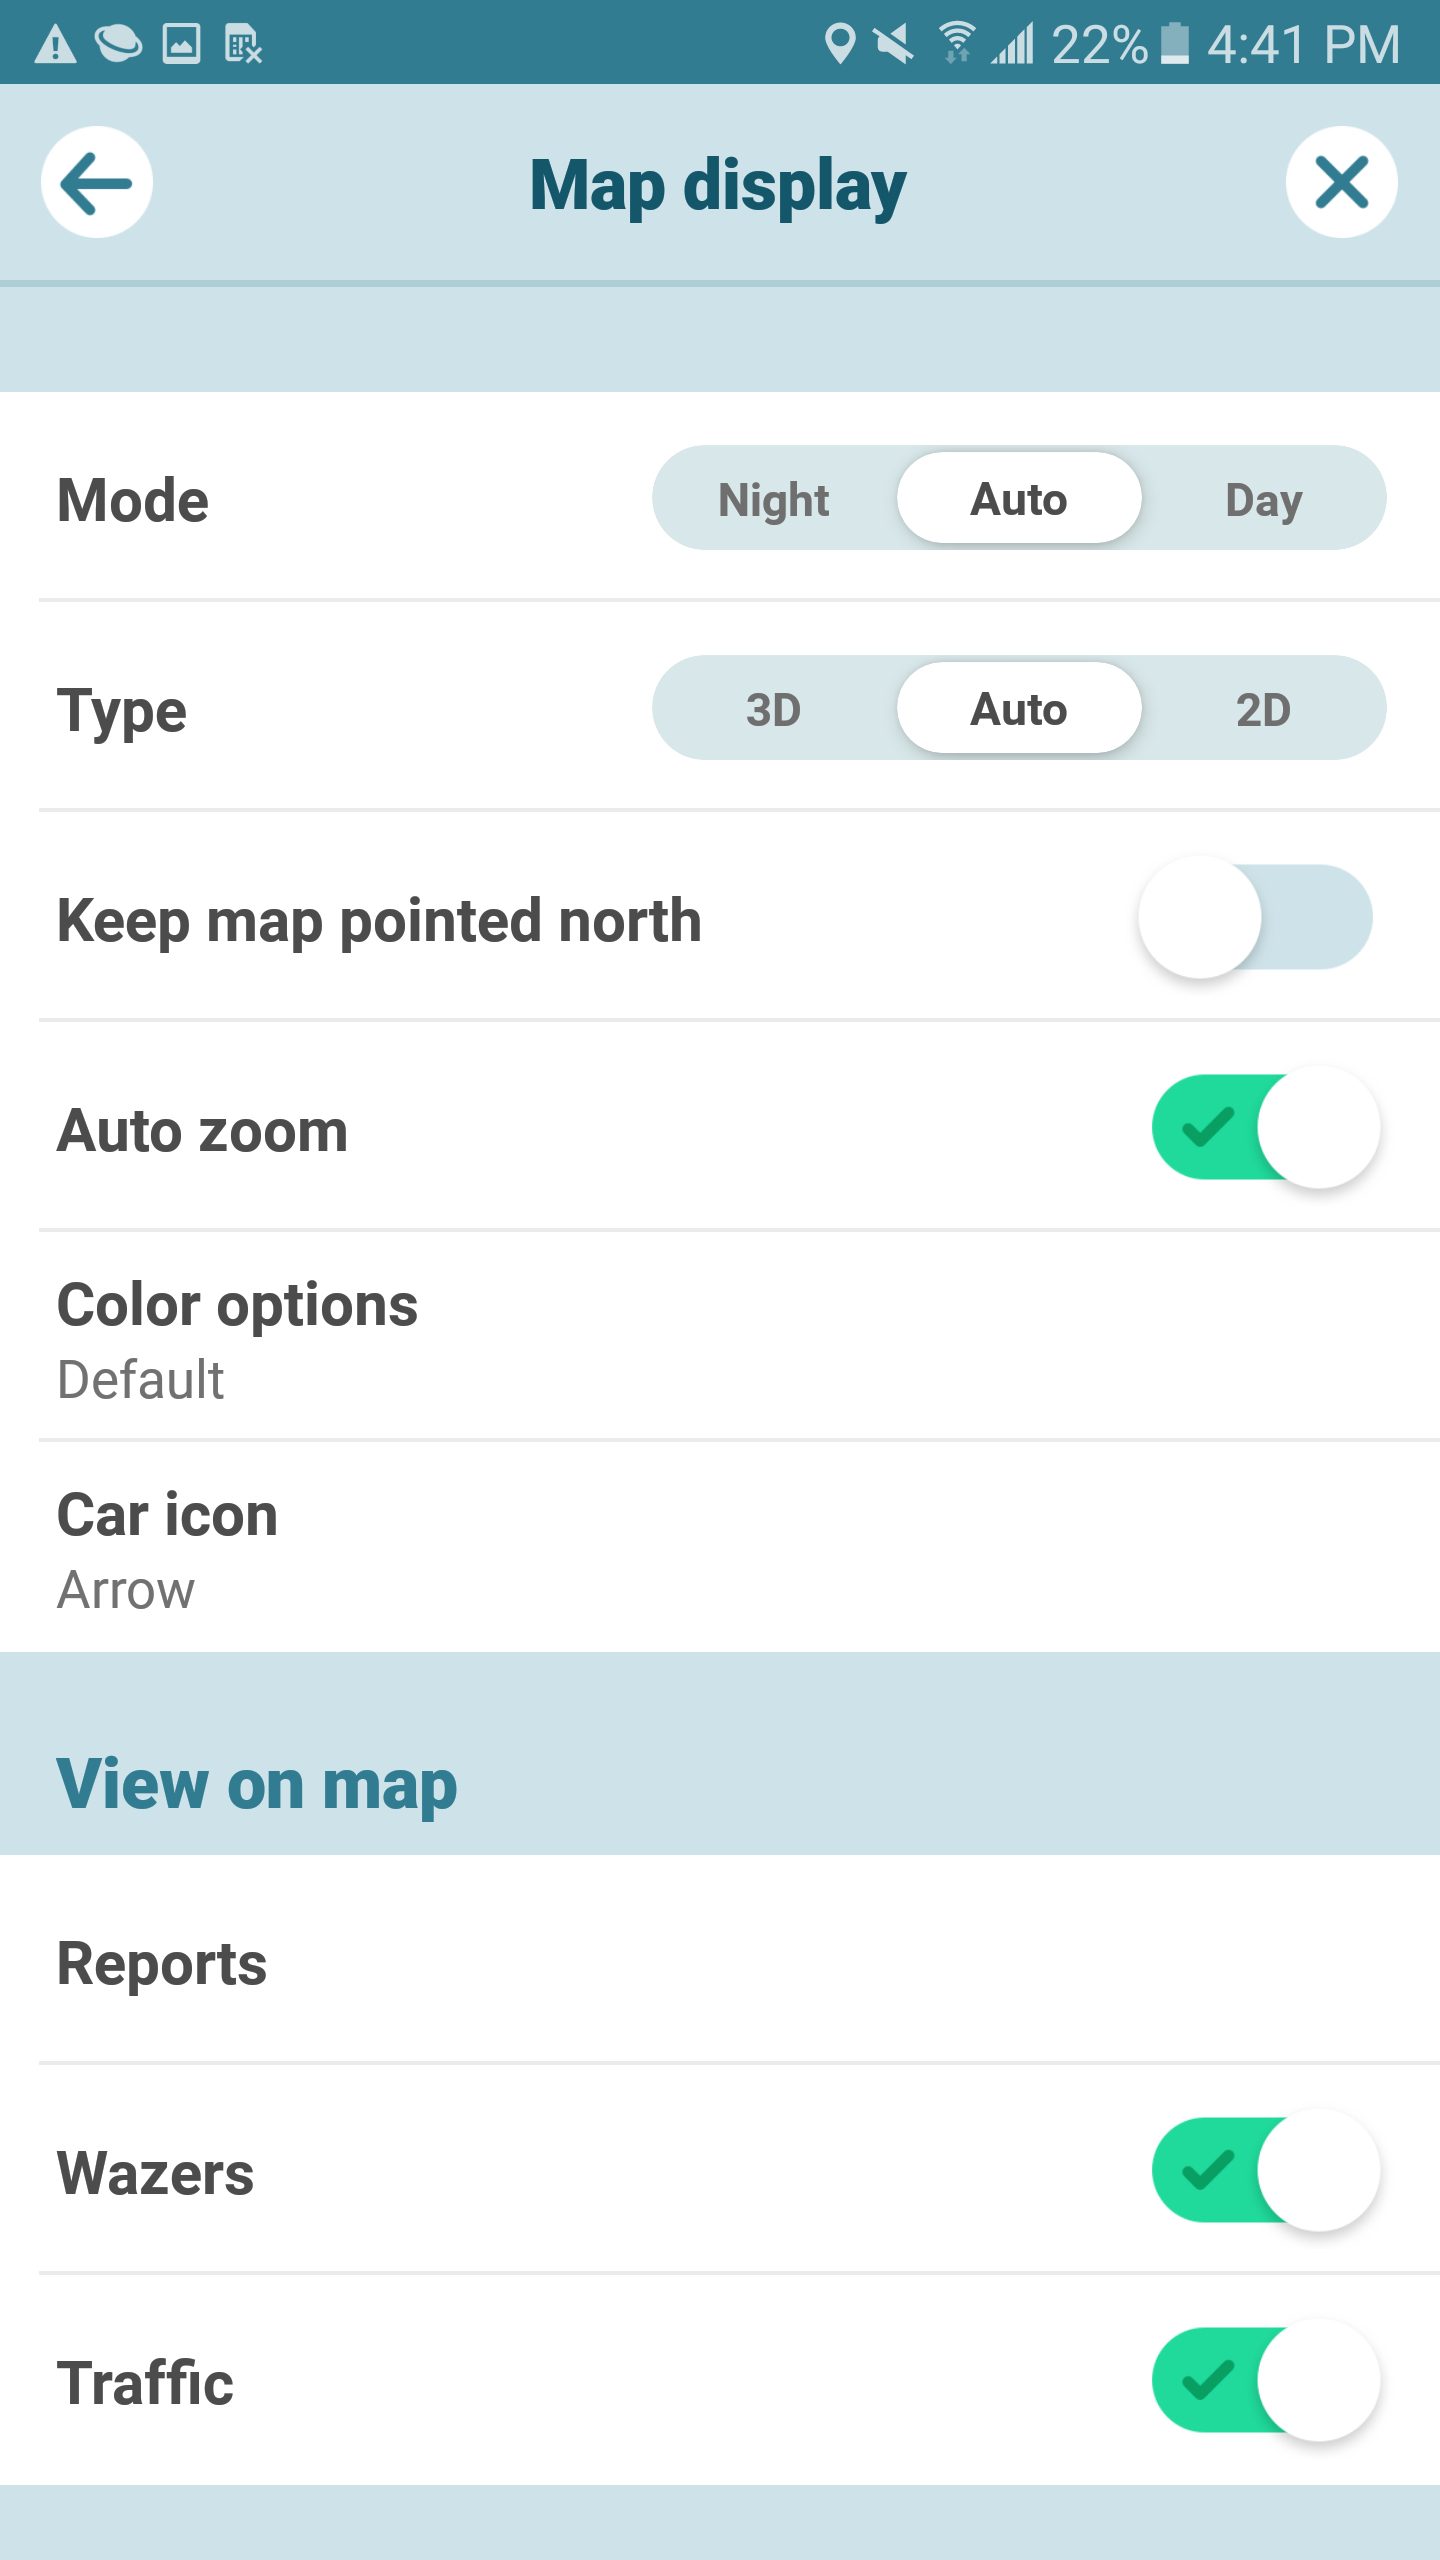Tap the location pin status icon
The height and width of the screenshot is (2560, 1440).
click(x=839, y=44)
